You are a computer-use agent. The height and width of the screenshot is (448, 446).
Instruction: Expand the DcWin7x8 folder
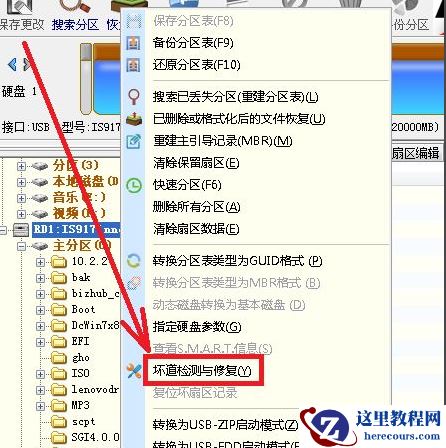(x=40, y=326)
